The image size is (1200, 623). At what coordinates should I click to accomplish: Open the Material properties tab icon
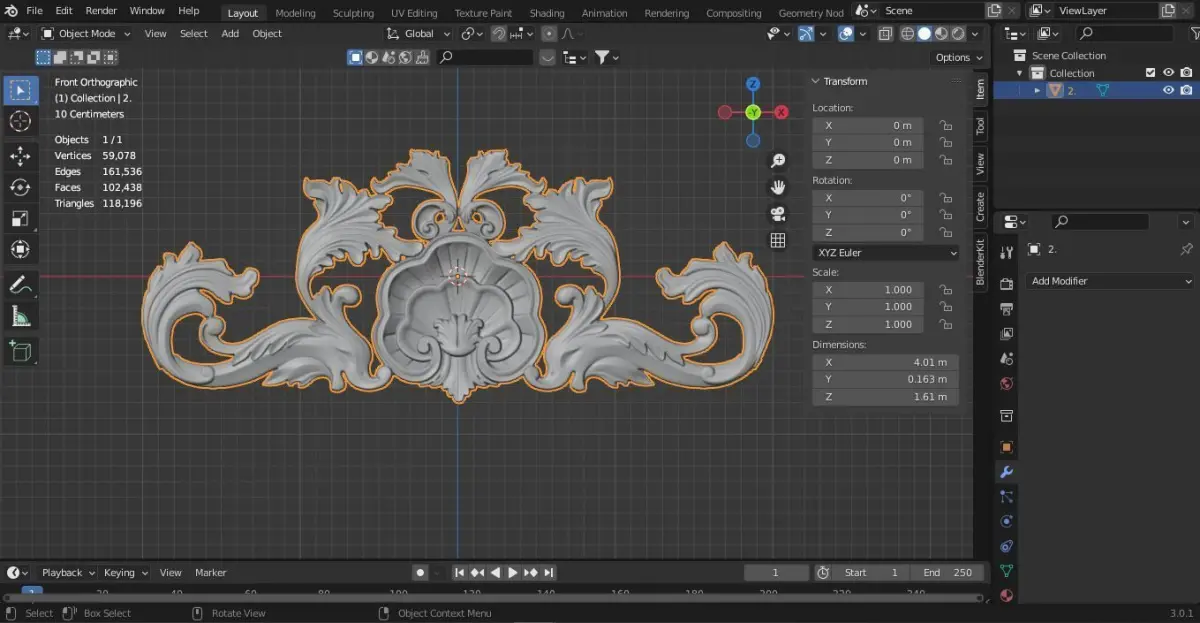tap(1006, 596)
